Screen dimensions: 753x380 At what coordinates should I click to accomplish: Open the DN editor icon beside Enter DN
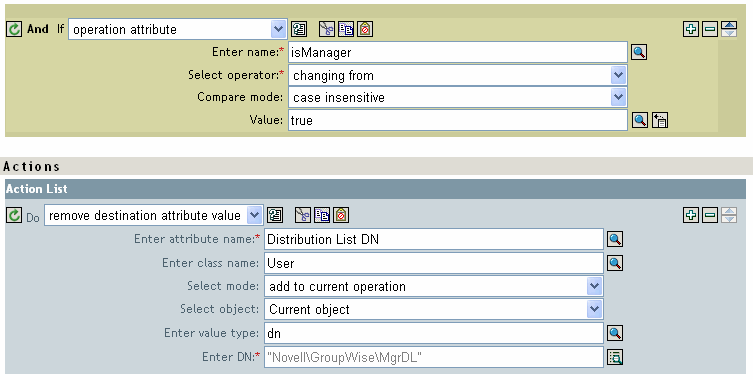[x=615, y=357]
